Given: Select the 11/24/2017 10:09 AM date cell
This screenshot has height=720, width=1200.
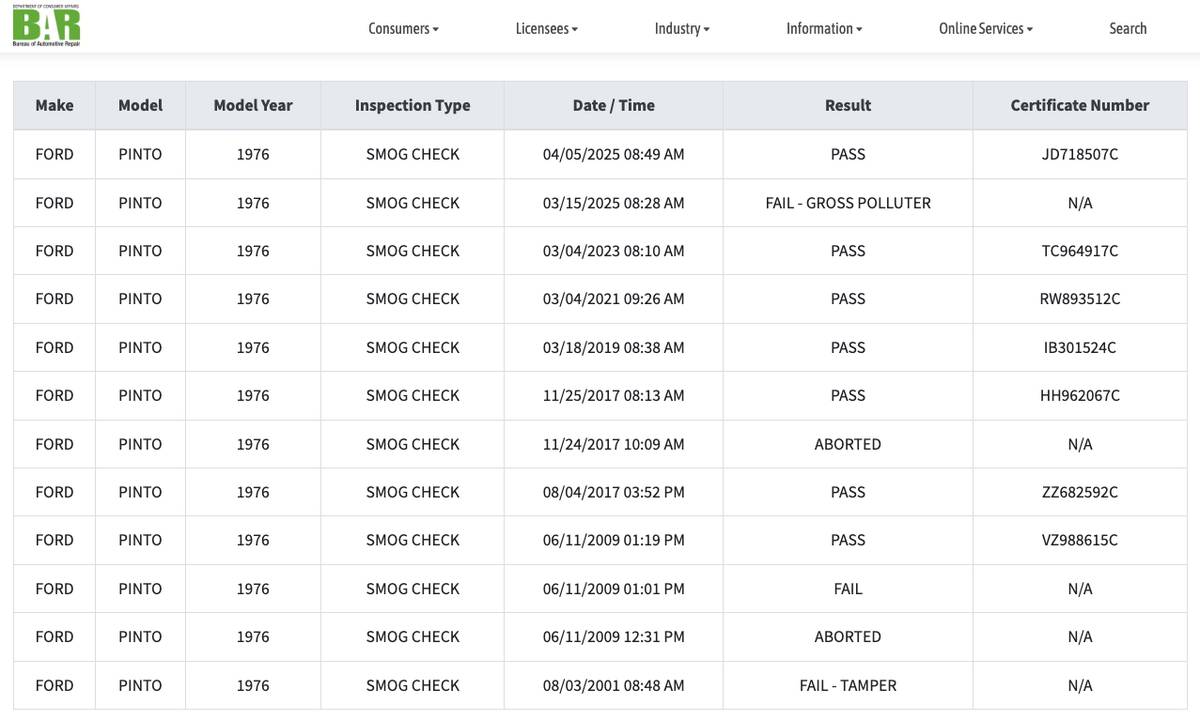Looking at the screenshot, I should point(613,444).
